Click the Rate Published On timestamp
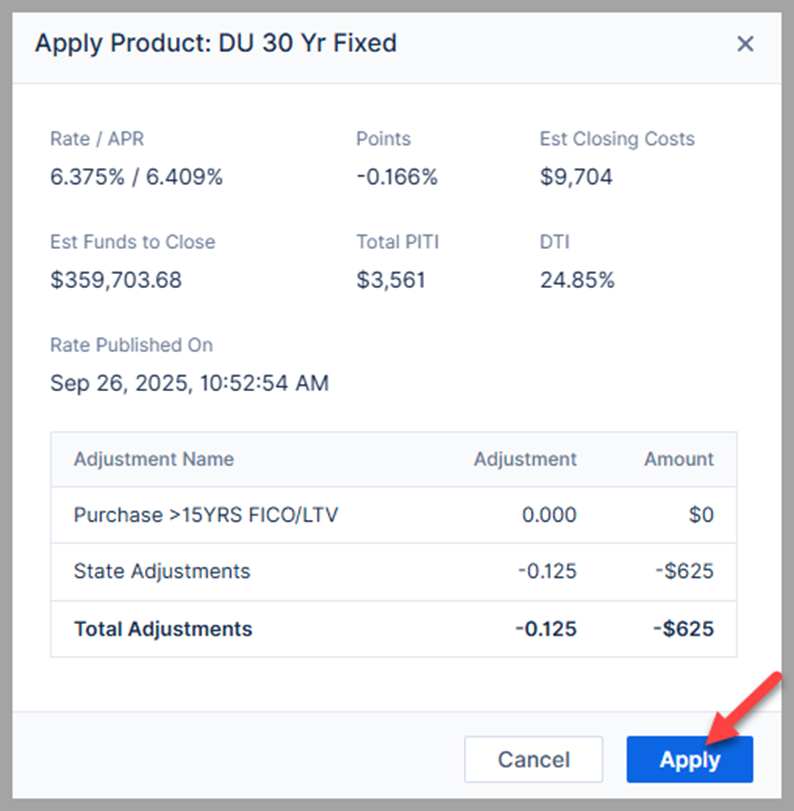Viewport: 794px width, 811px height. [189, 383]
